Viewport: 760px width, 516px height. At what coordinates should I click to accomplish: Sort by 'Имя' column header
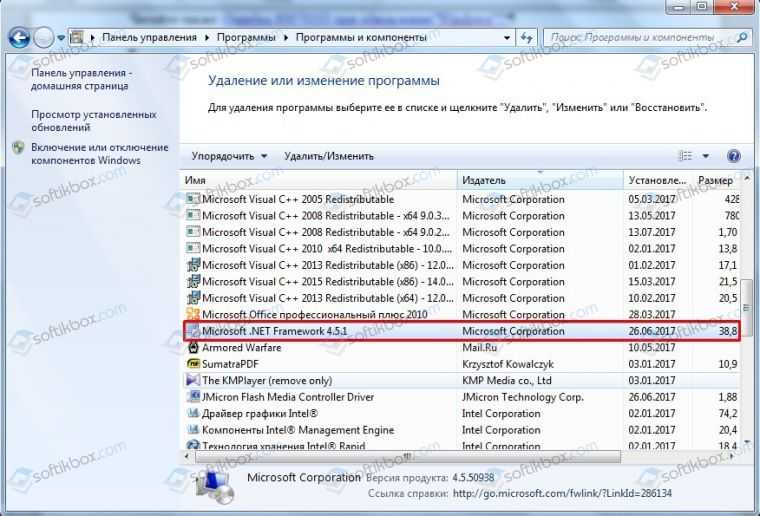click(x=318, y=180)
